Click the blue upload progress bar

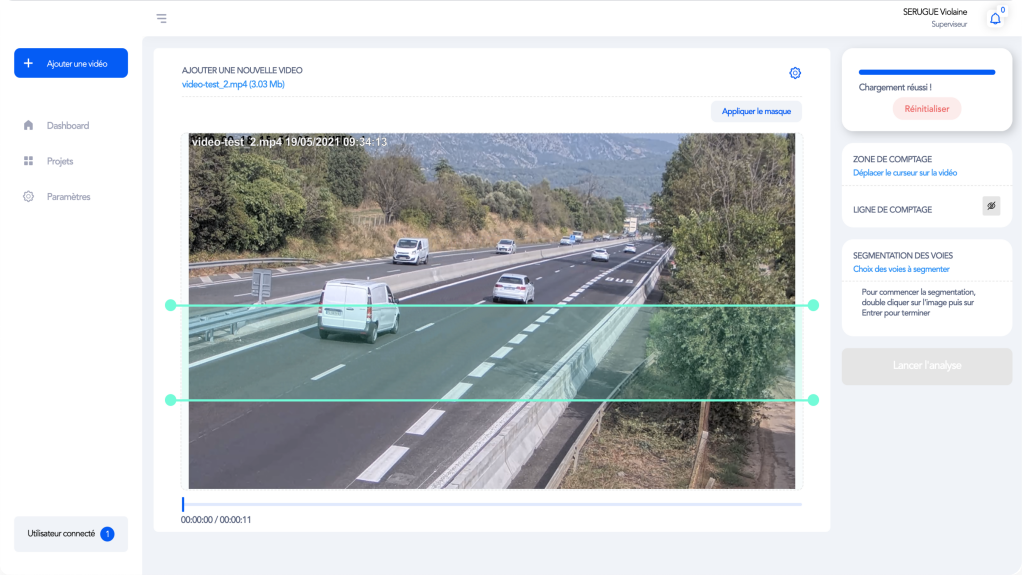927,72
